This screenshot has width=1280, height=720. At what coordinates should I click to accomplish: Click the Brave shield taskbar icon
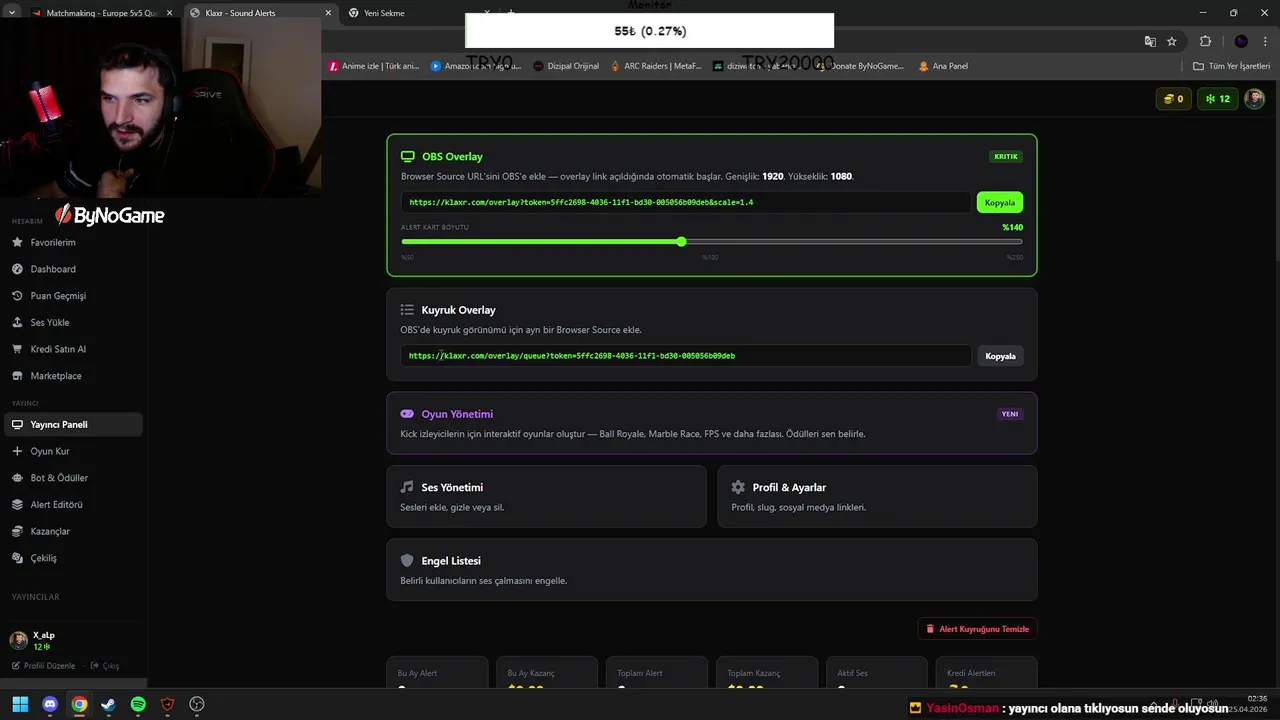167,704
